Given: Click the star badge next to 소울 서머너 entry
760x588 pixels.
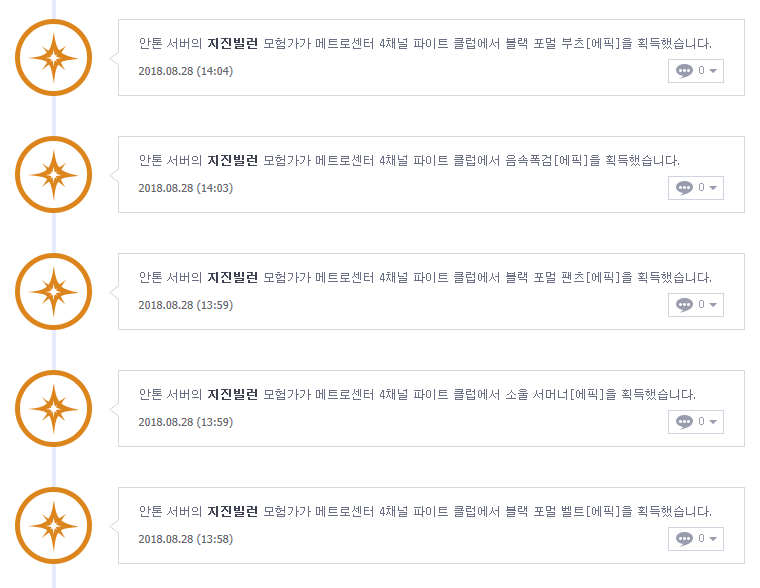Looking at the screenshot, I should click(53, 409).
